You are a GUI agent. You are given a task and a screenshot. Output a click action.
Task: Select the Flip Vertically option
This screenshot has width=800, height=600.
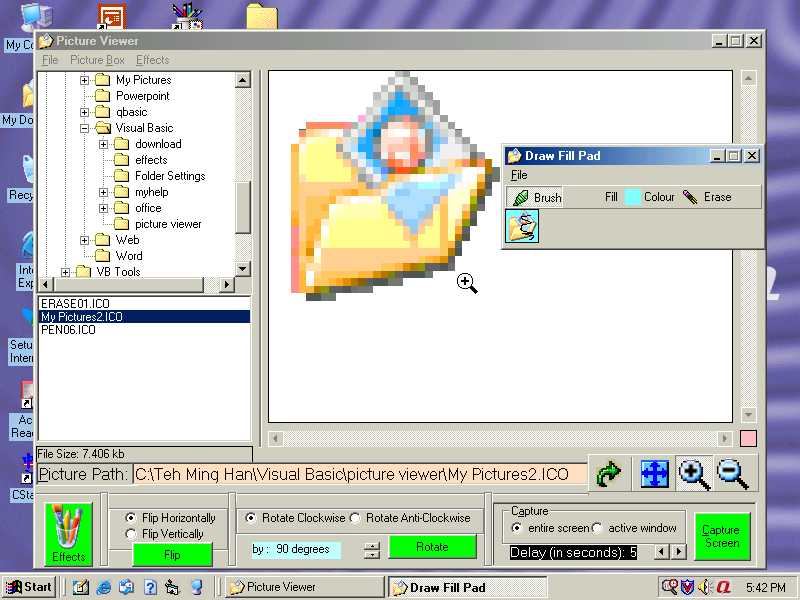point(131,534)
